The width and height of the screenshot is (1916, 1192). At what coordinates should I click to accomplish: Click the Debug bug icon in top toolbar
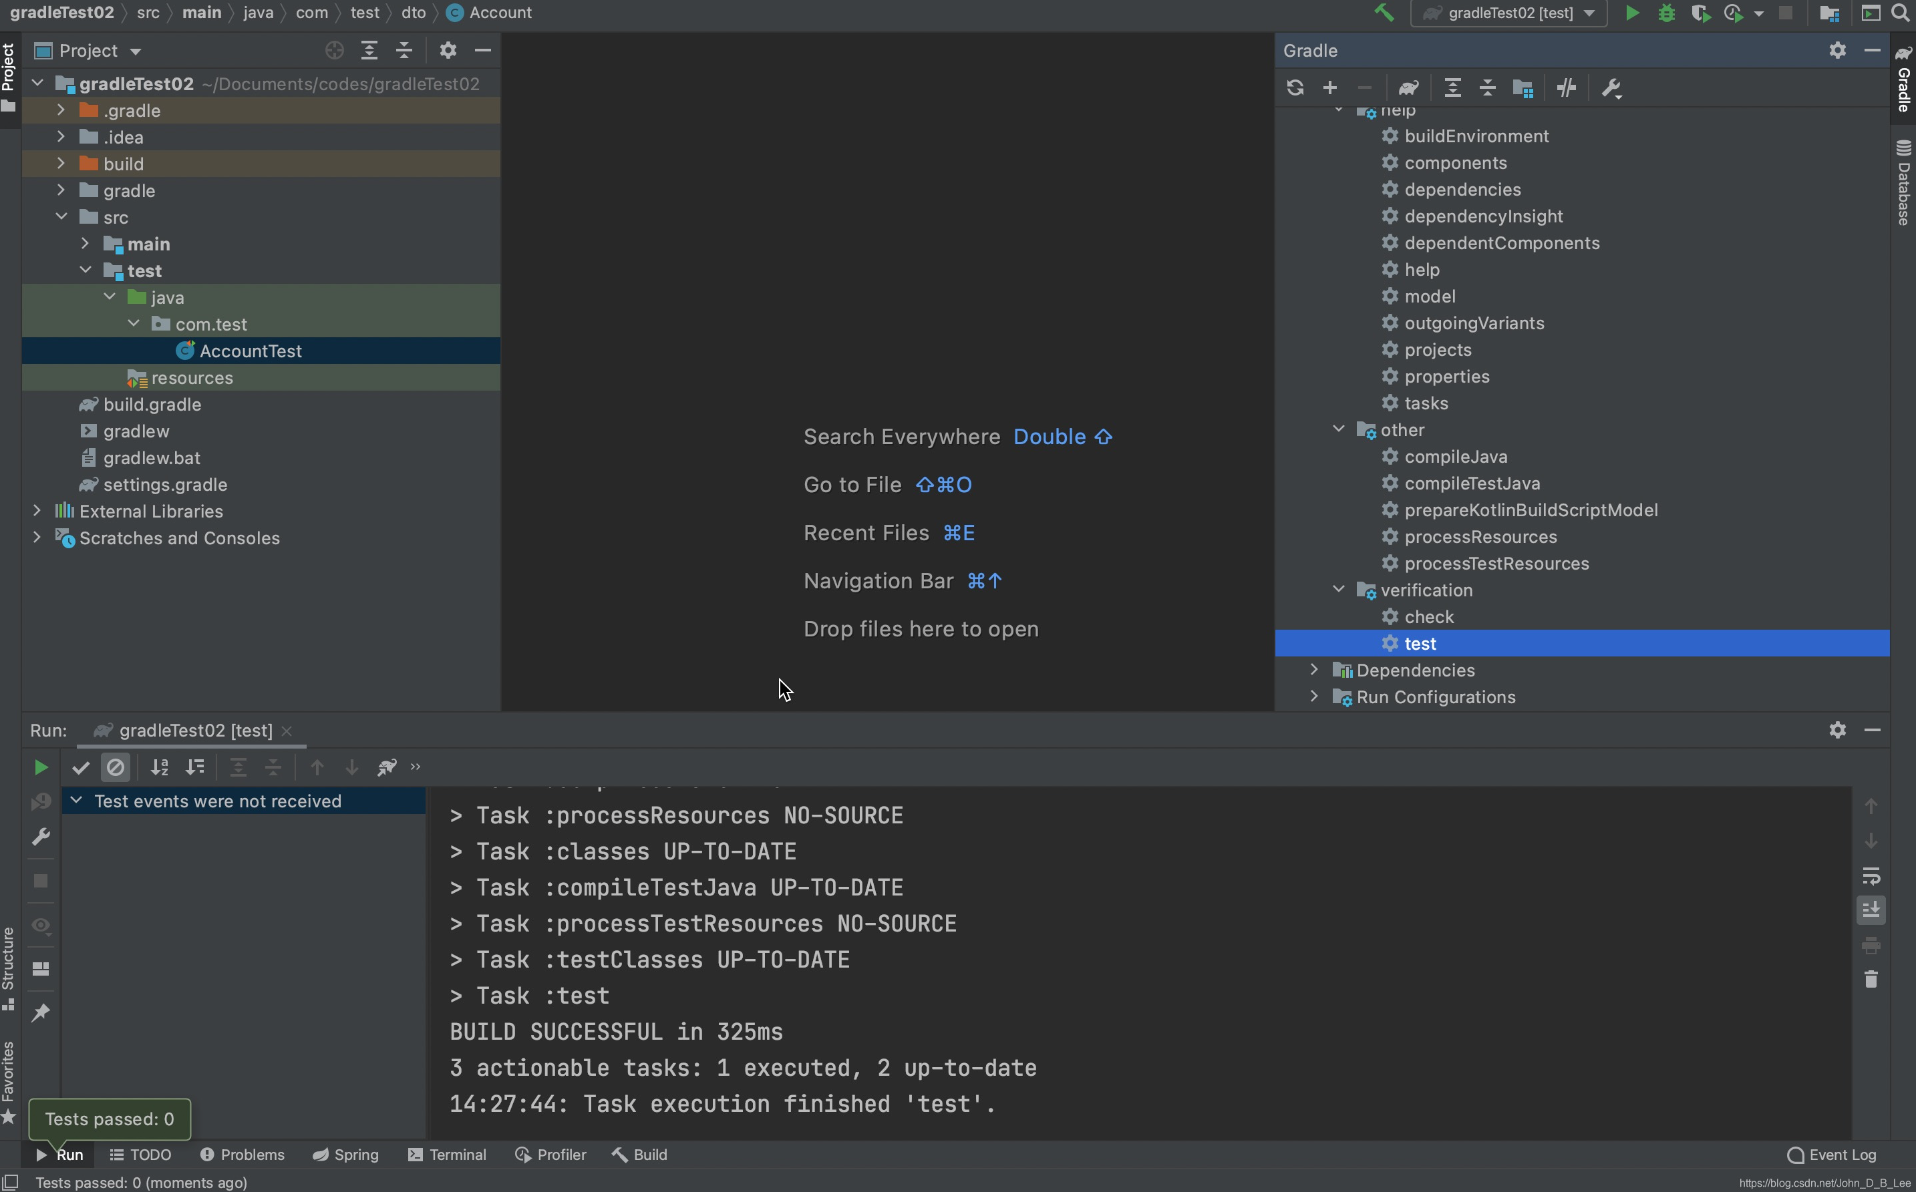(x=1666, y=13)
